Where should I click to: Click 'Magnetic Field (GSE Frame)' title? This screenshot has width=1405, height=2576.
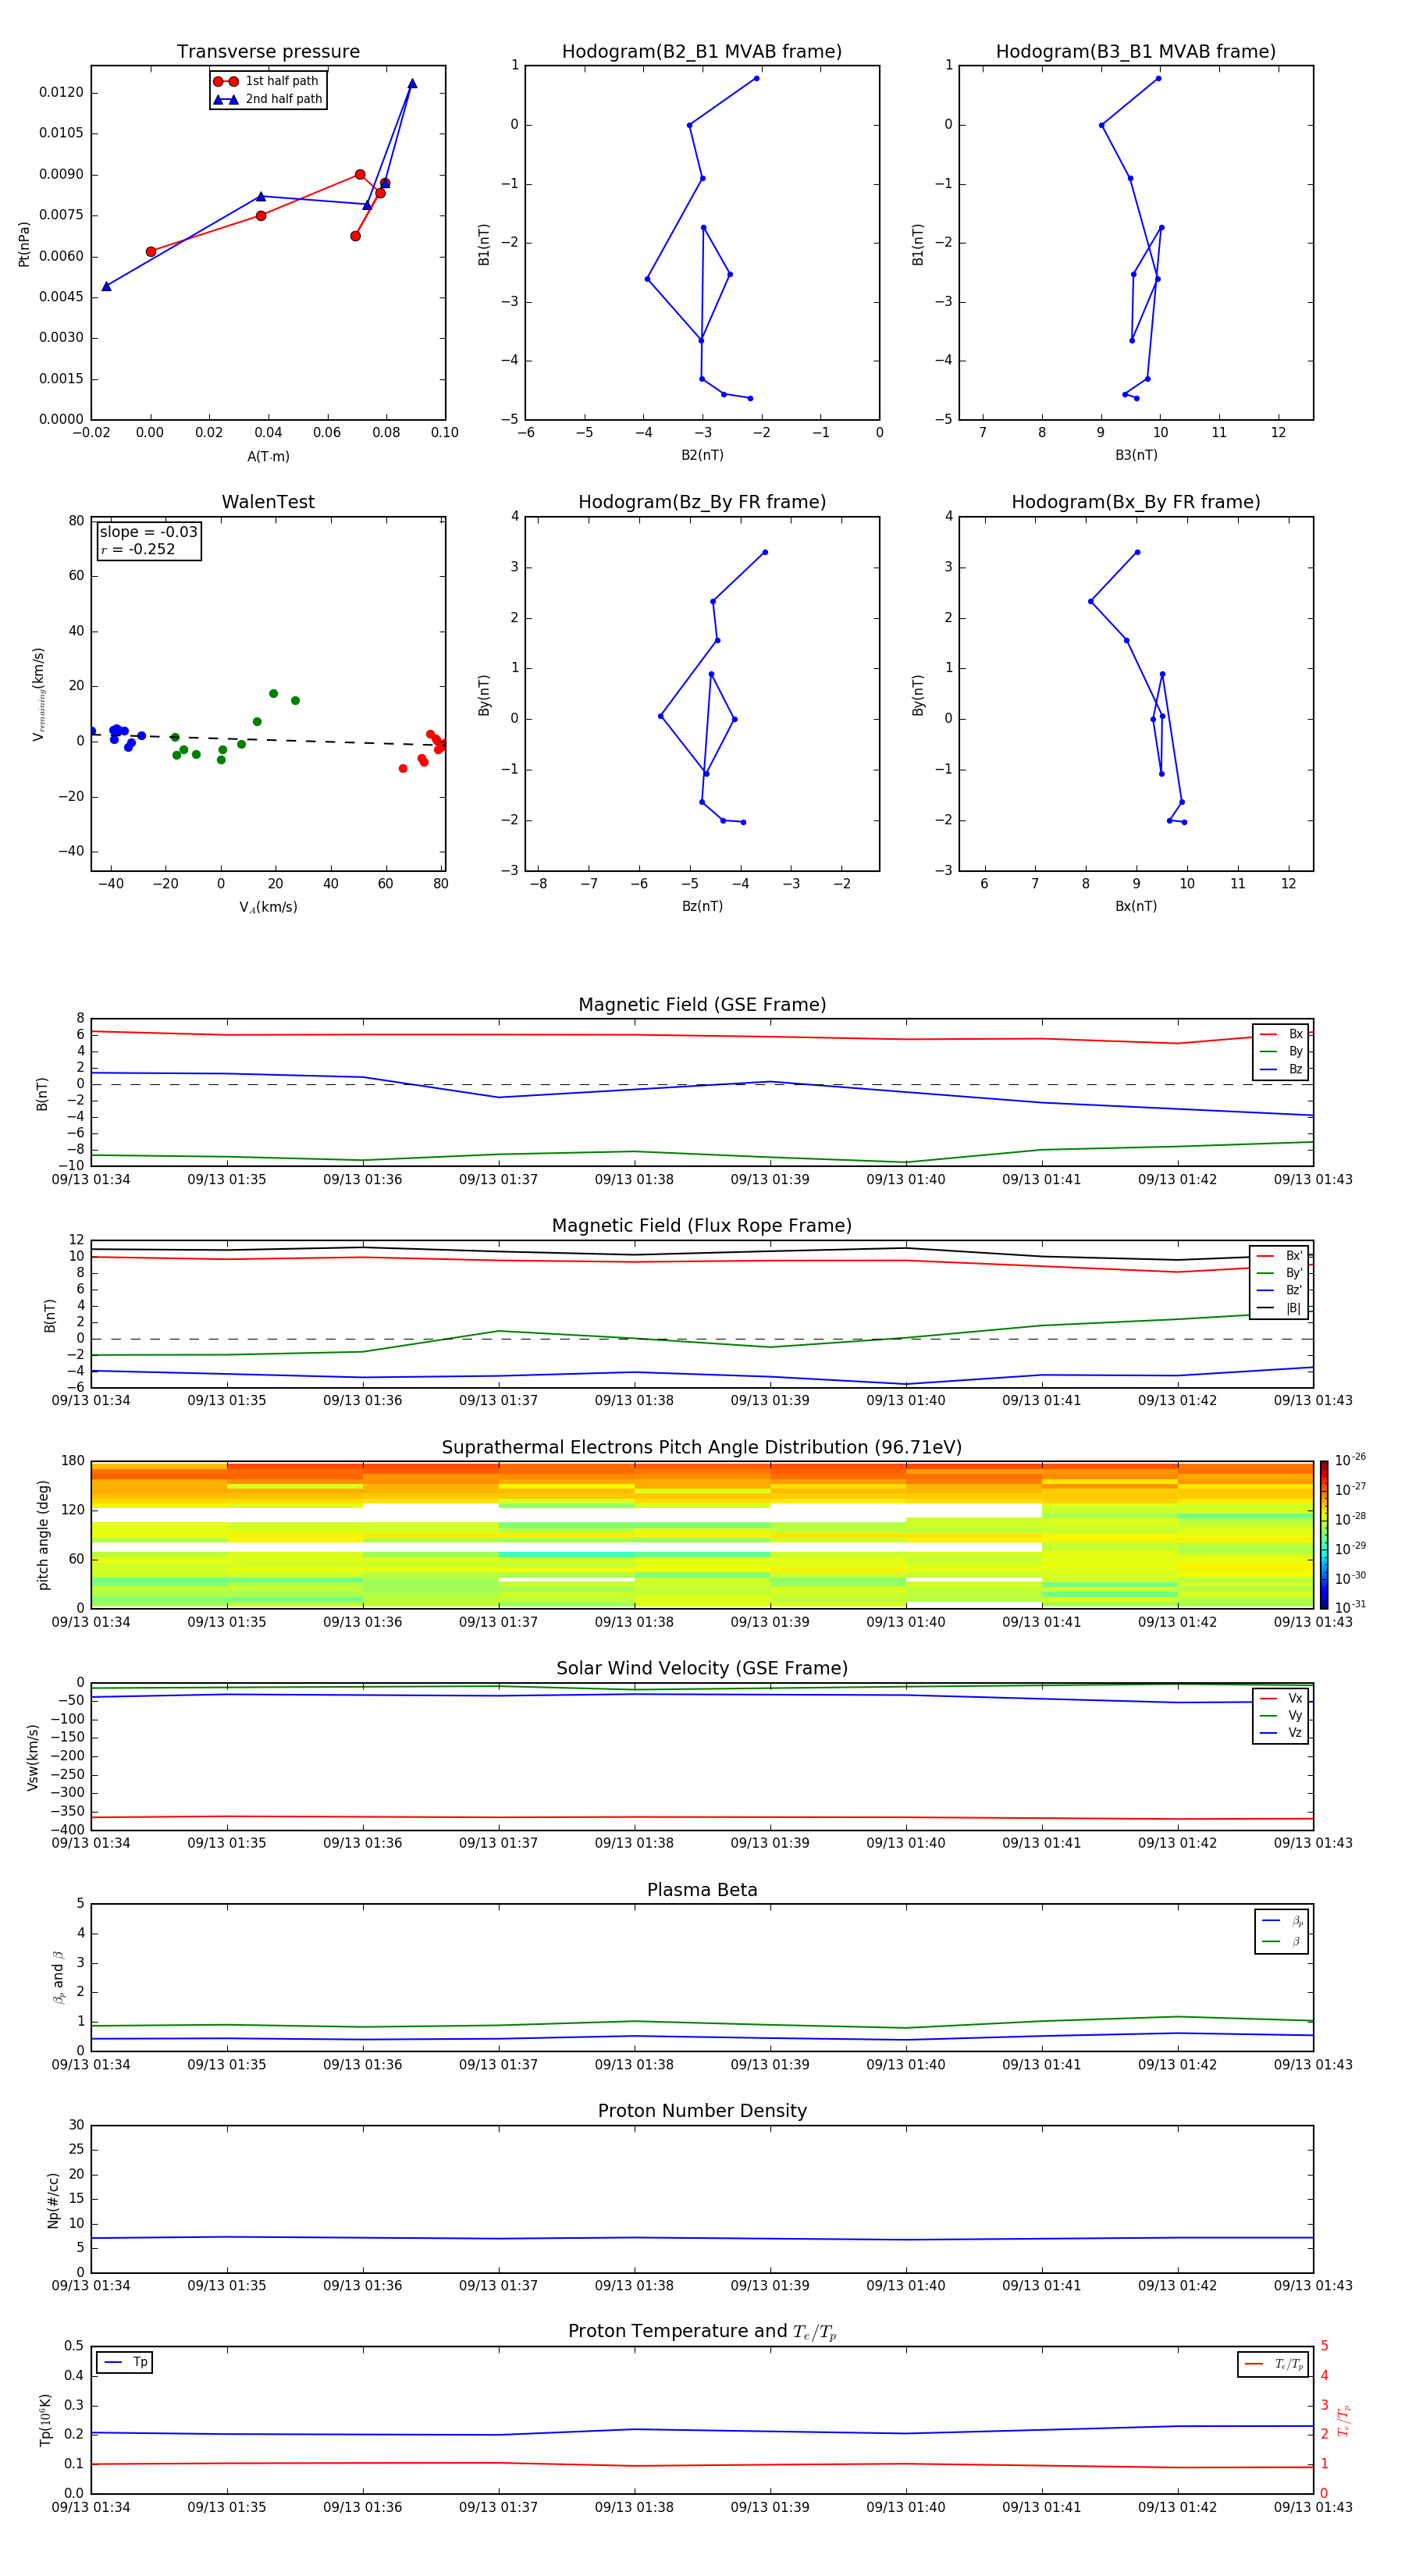[x=702, y=1005]
